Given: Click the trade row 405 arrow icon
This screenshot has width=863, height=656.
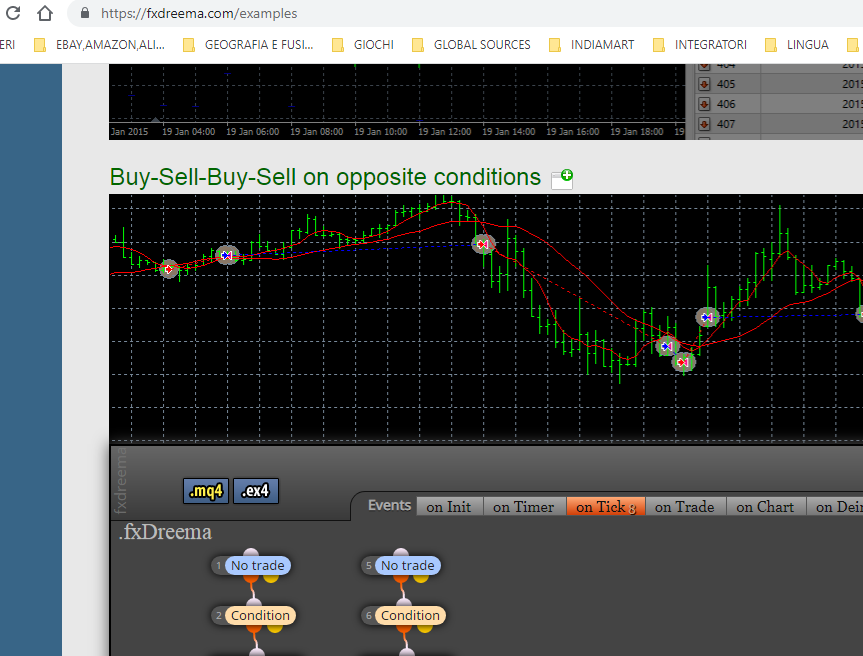Looking at the screenshot, I should click(704, 84).
